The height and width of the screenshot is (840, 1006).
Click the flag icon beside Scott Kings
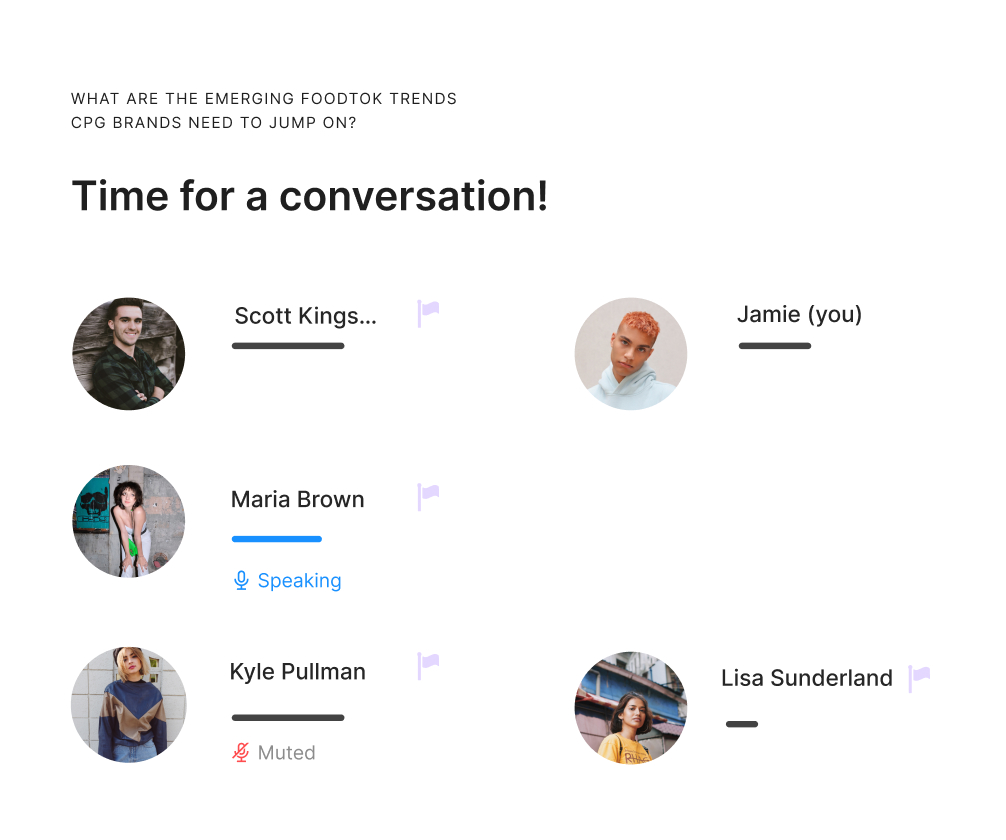point(428,313)
